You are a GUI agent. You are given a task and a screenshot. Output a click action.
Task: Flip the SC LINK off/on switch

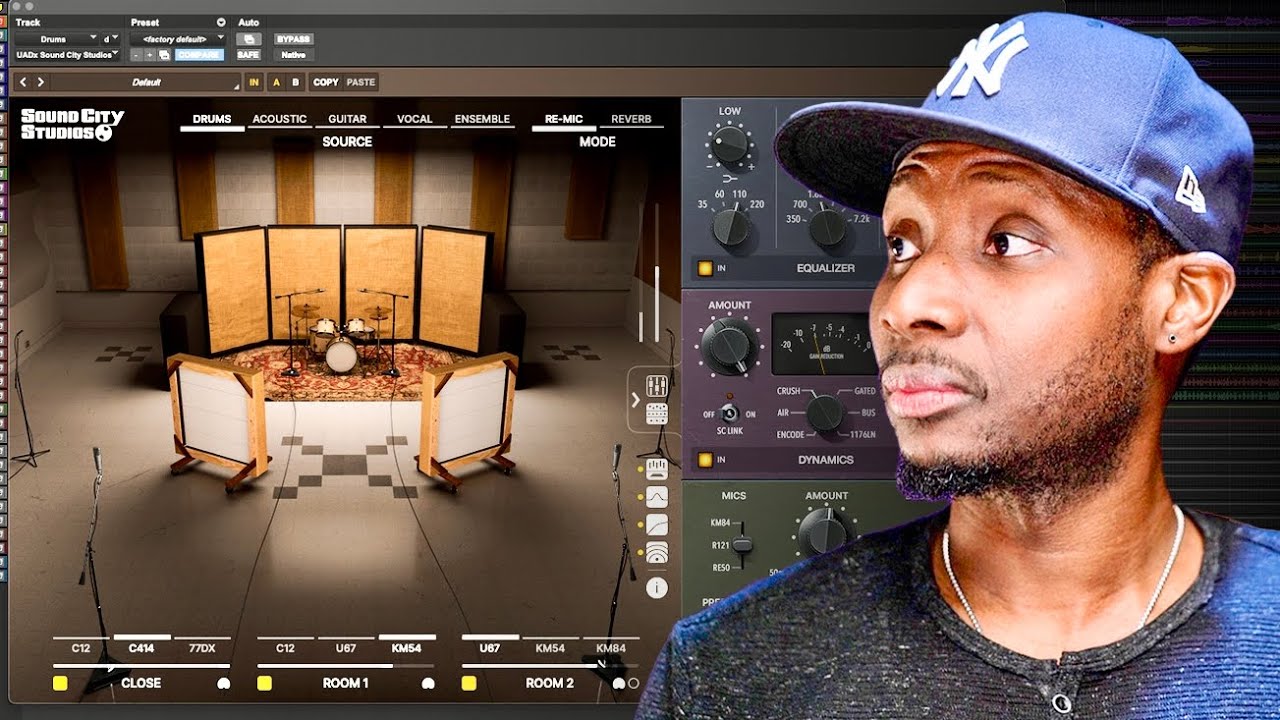pos(730,413)
